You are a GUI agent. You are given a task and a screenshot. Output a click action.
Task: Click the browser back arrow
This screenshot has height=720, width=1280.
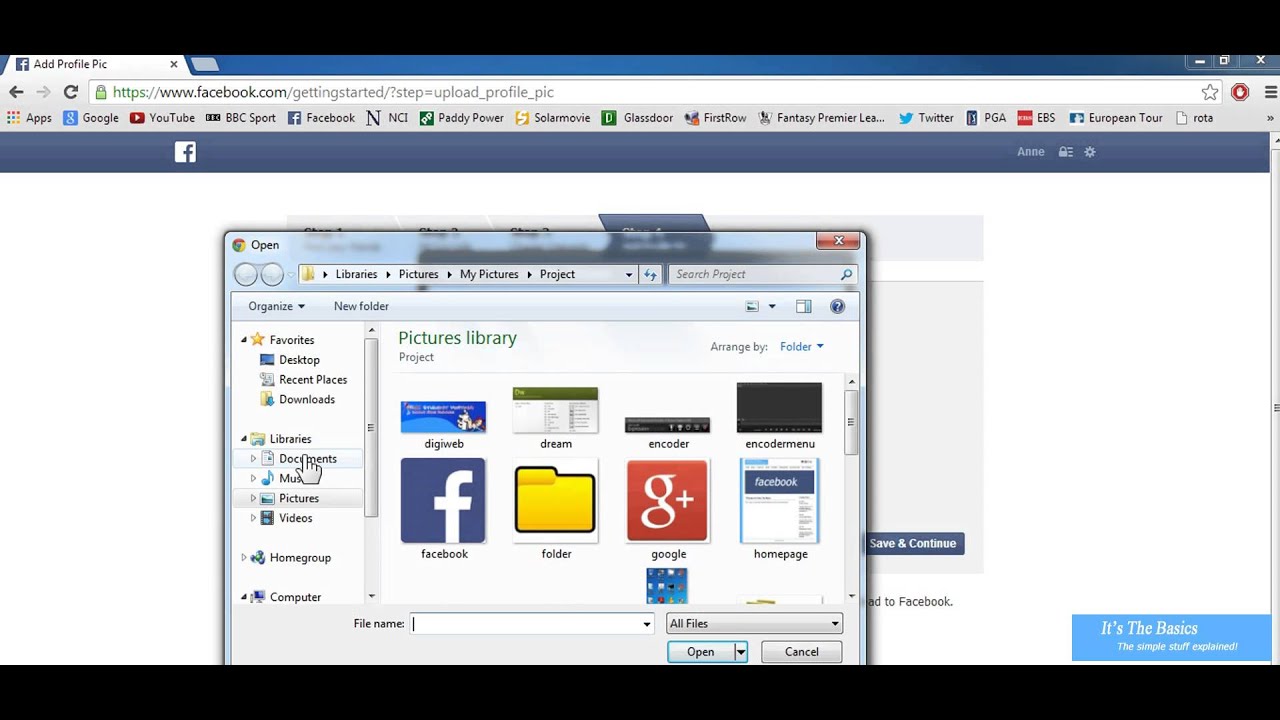pyautogui.click(x=16, y=92)
